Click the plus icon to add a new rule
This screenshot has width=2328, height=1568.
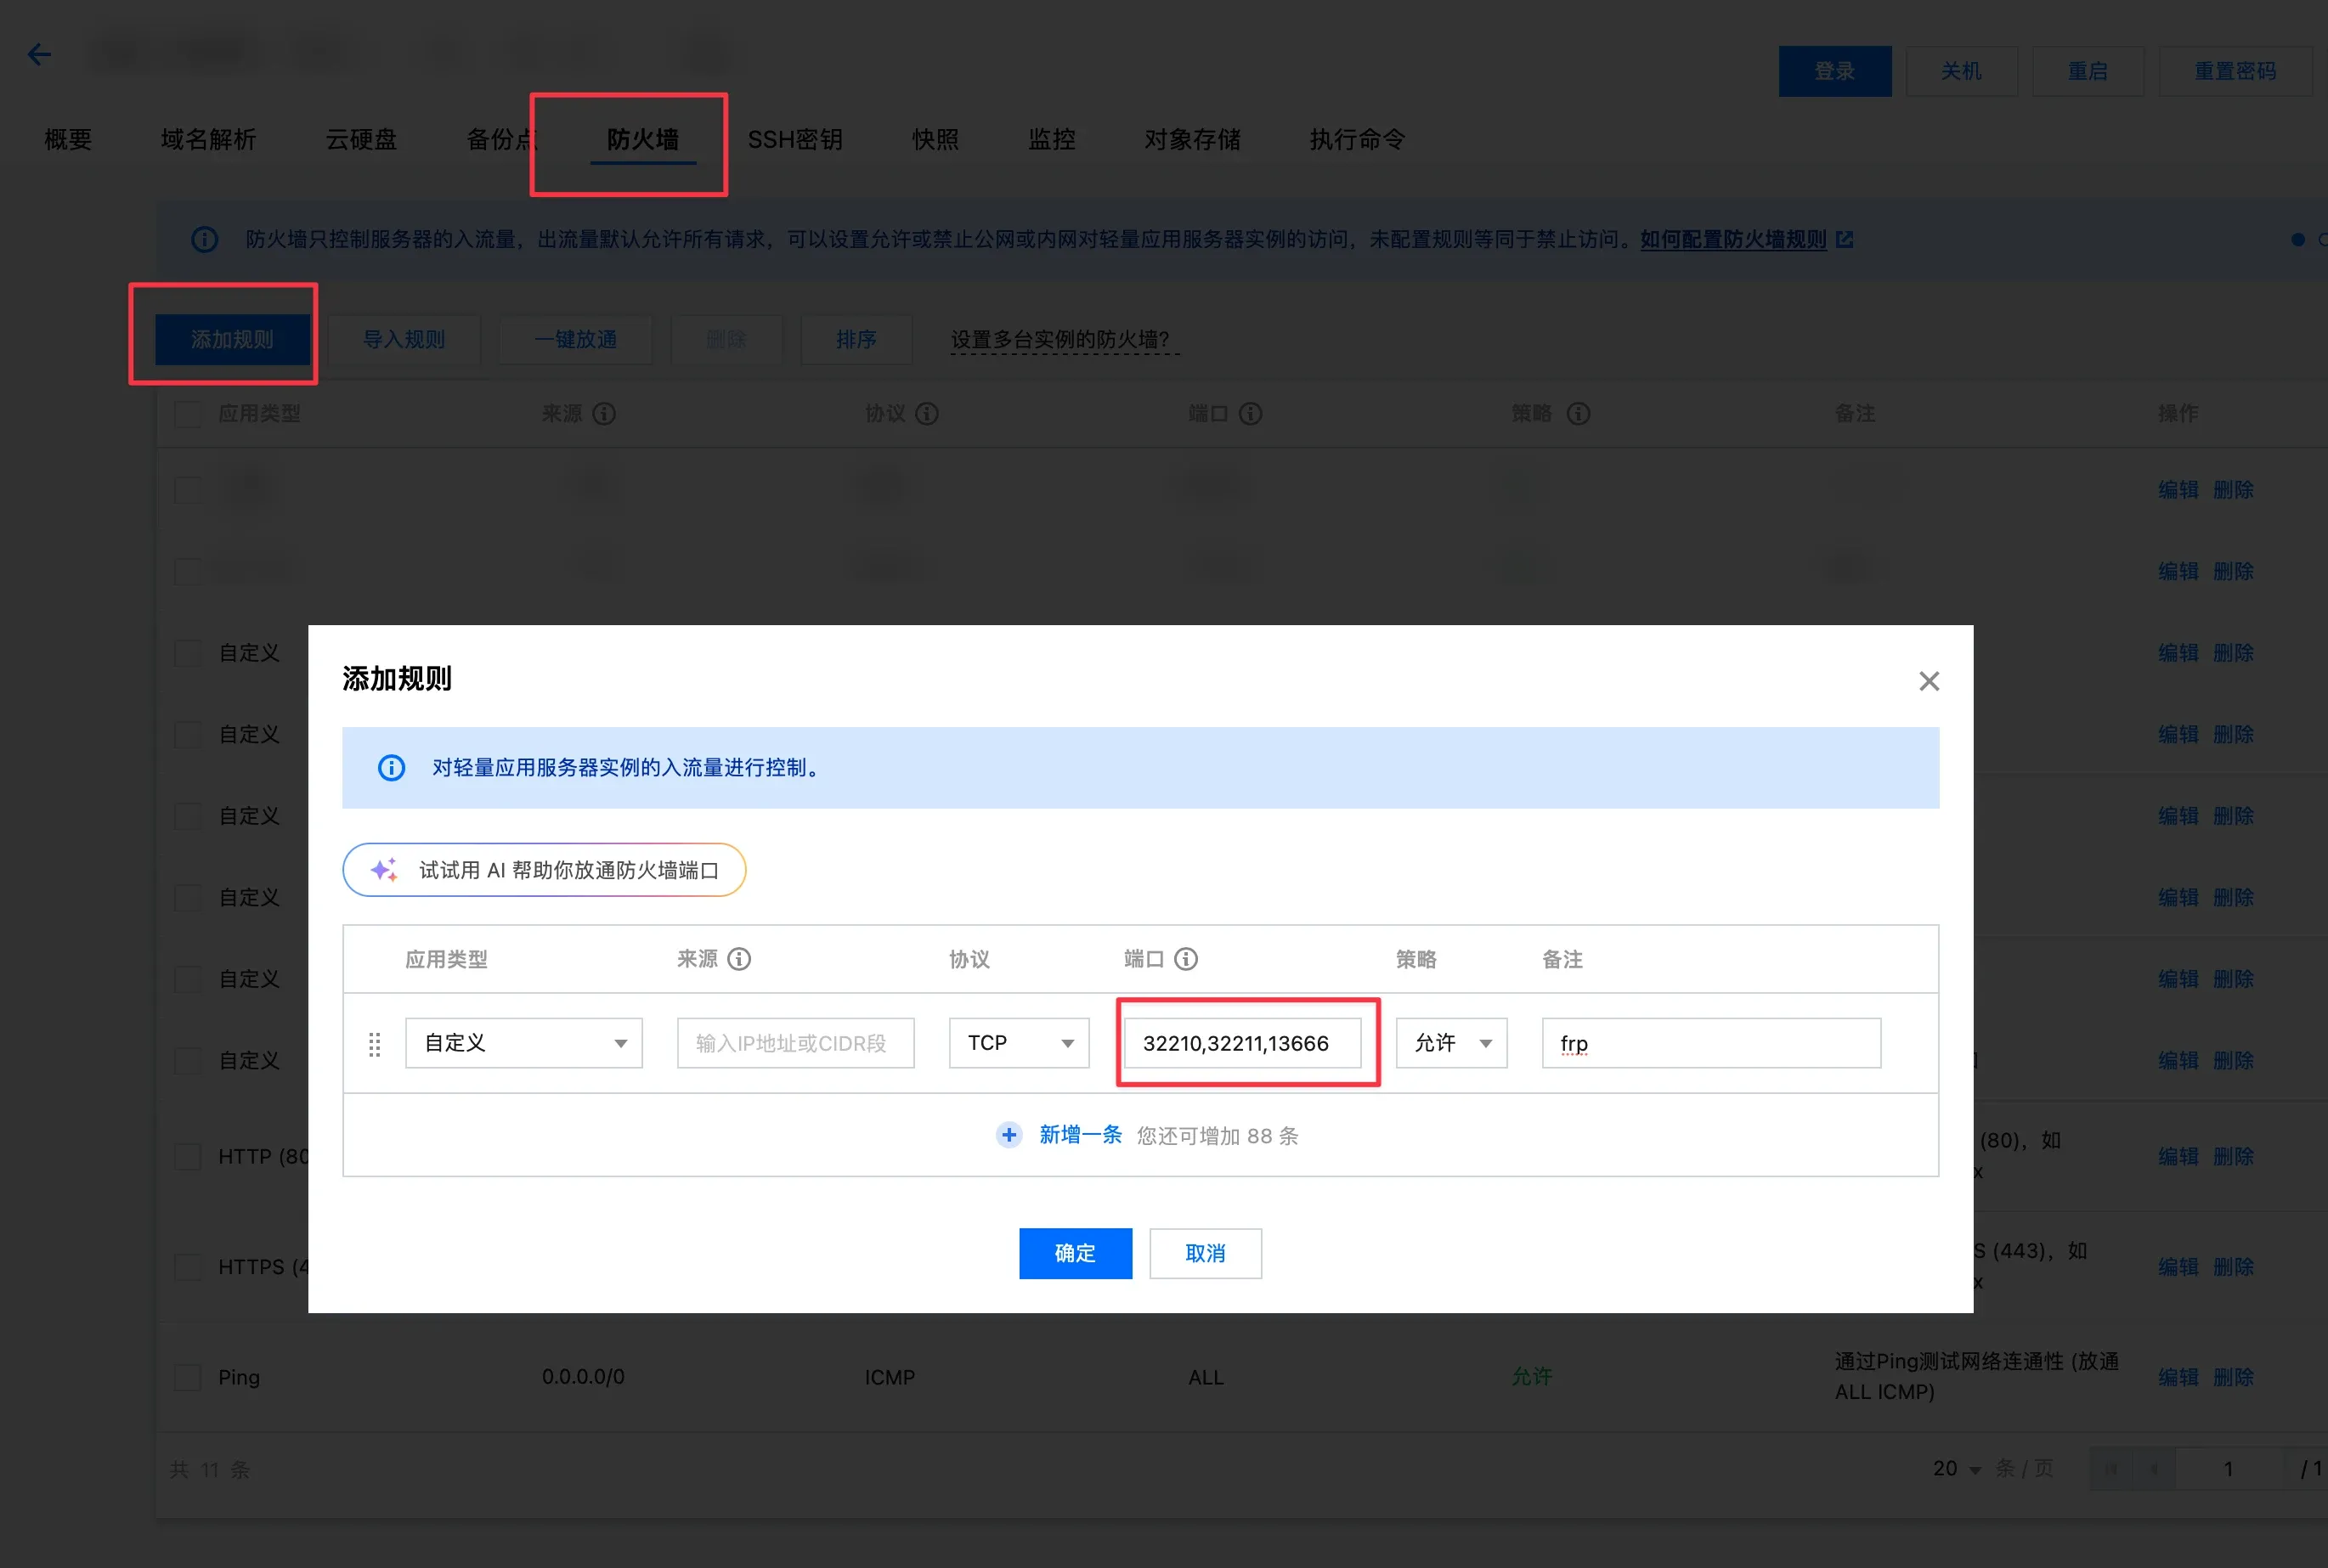1009,1135
